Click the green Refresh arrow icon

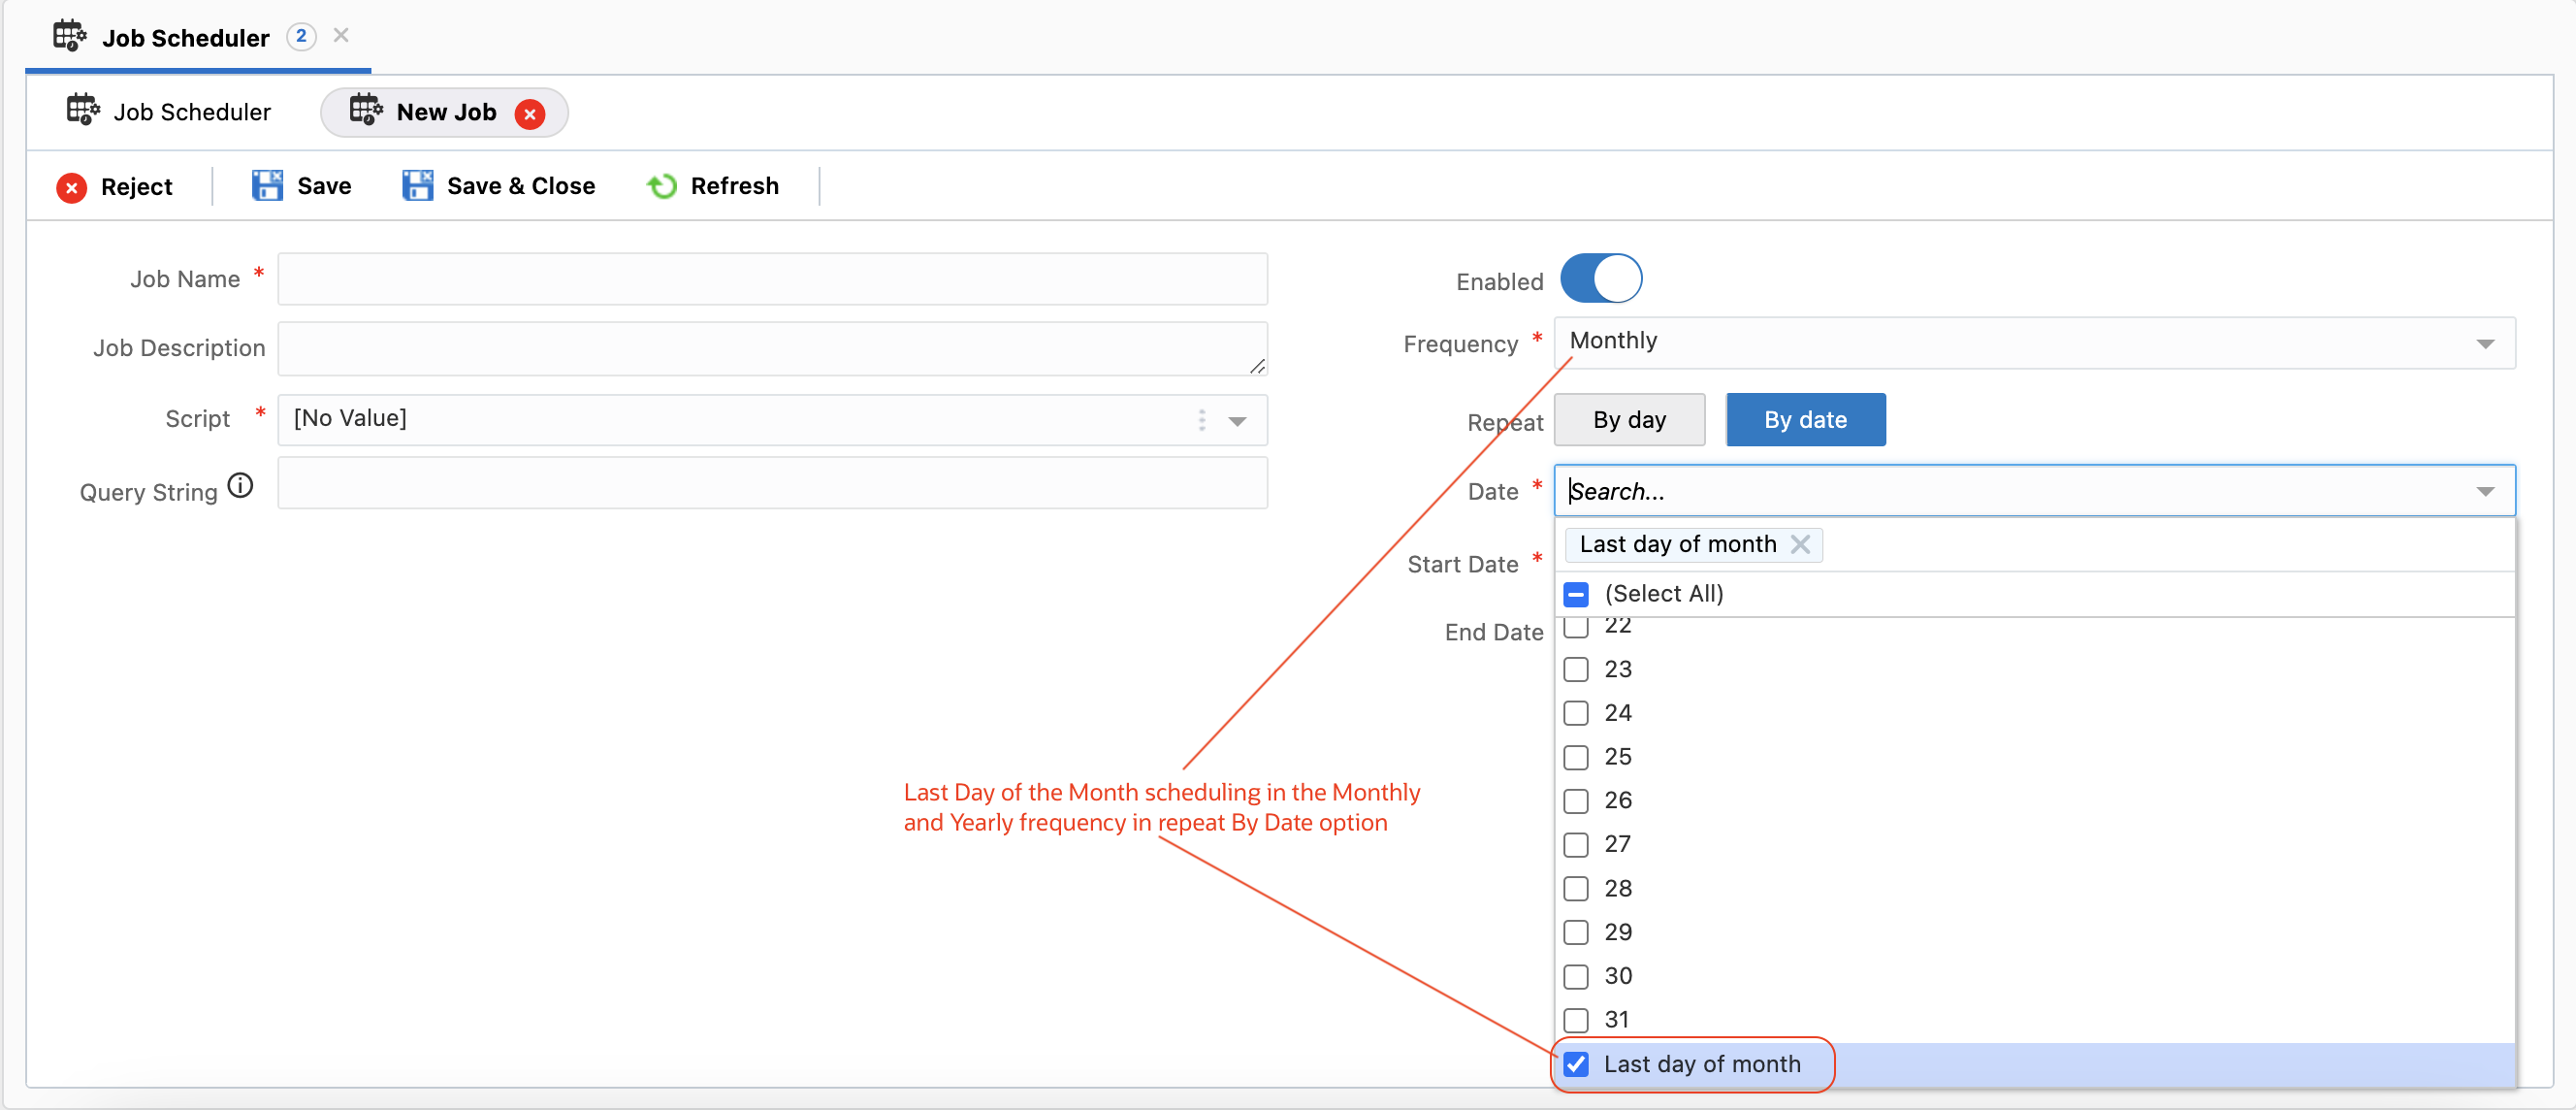click(661, 186)
